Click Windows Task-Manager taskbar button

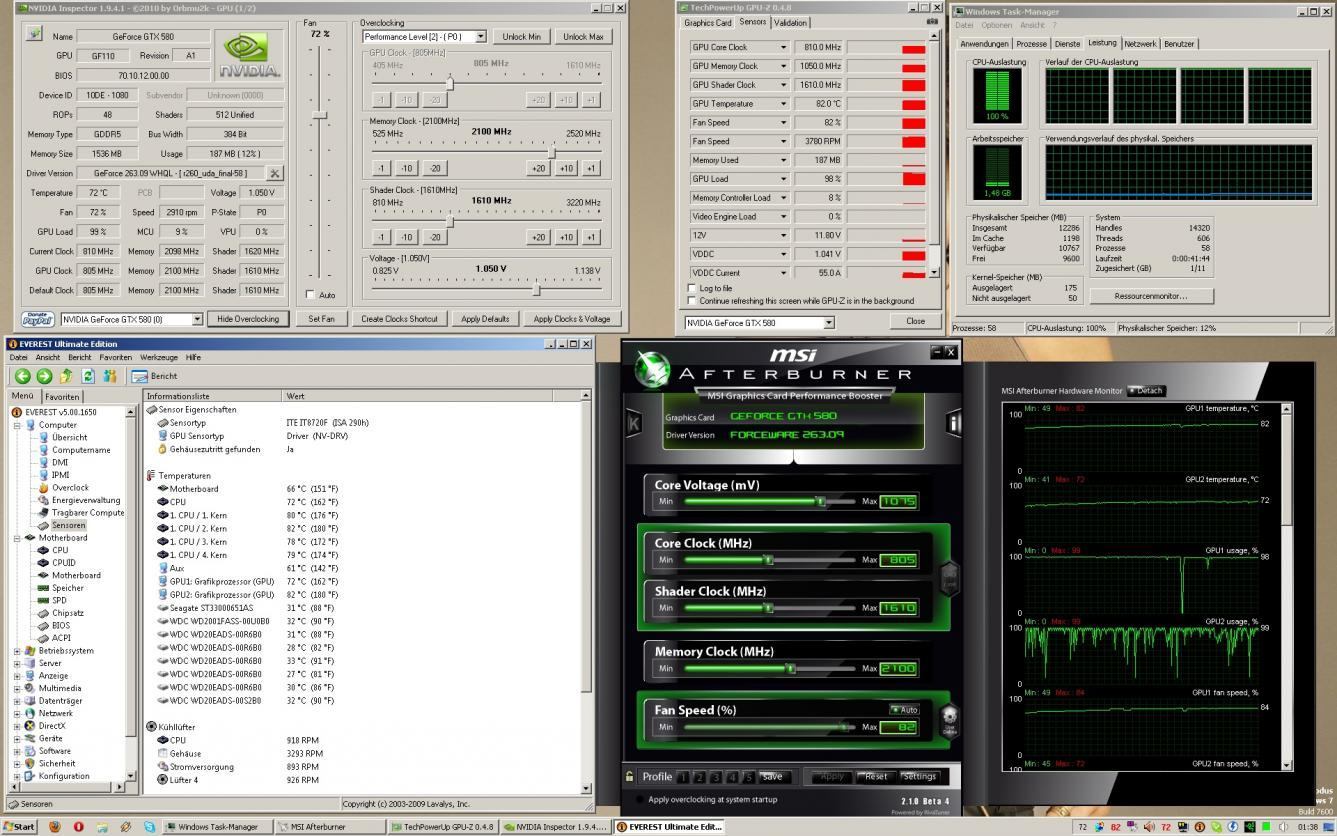218,827
